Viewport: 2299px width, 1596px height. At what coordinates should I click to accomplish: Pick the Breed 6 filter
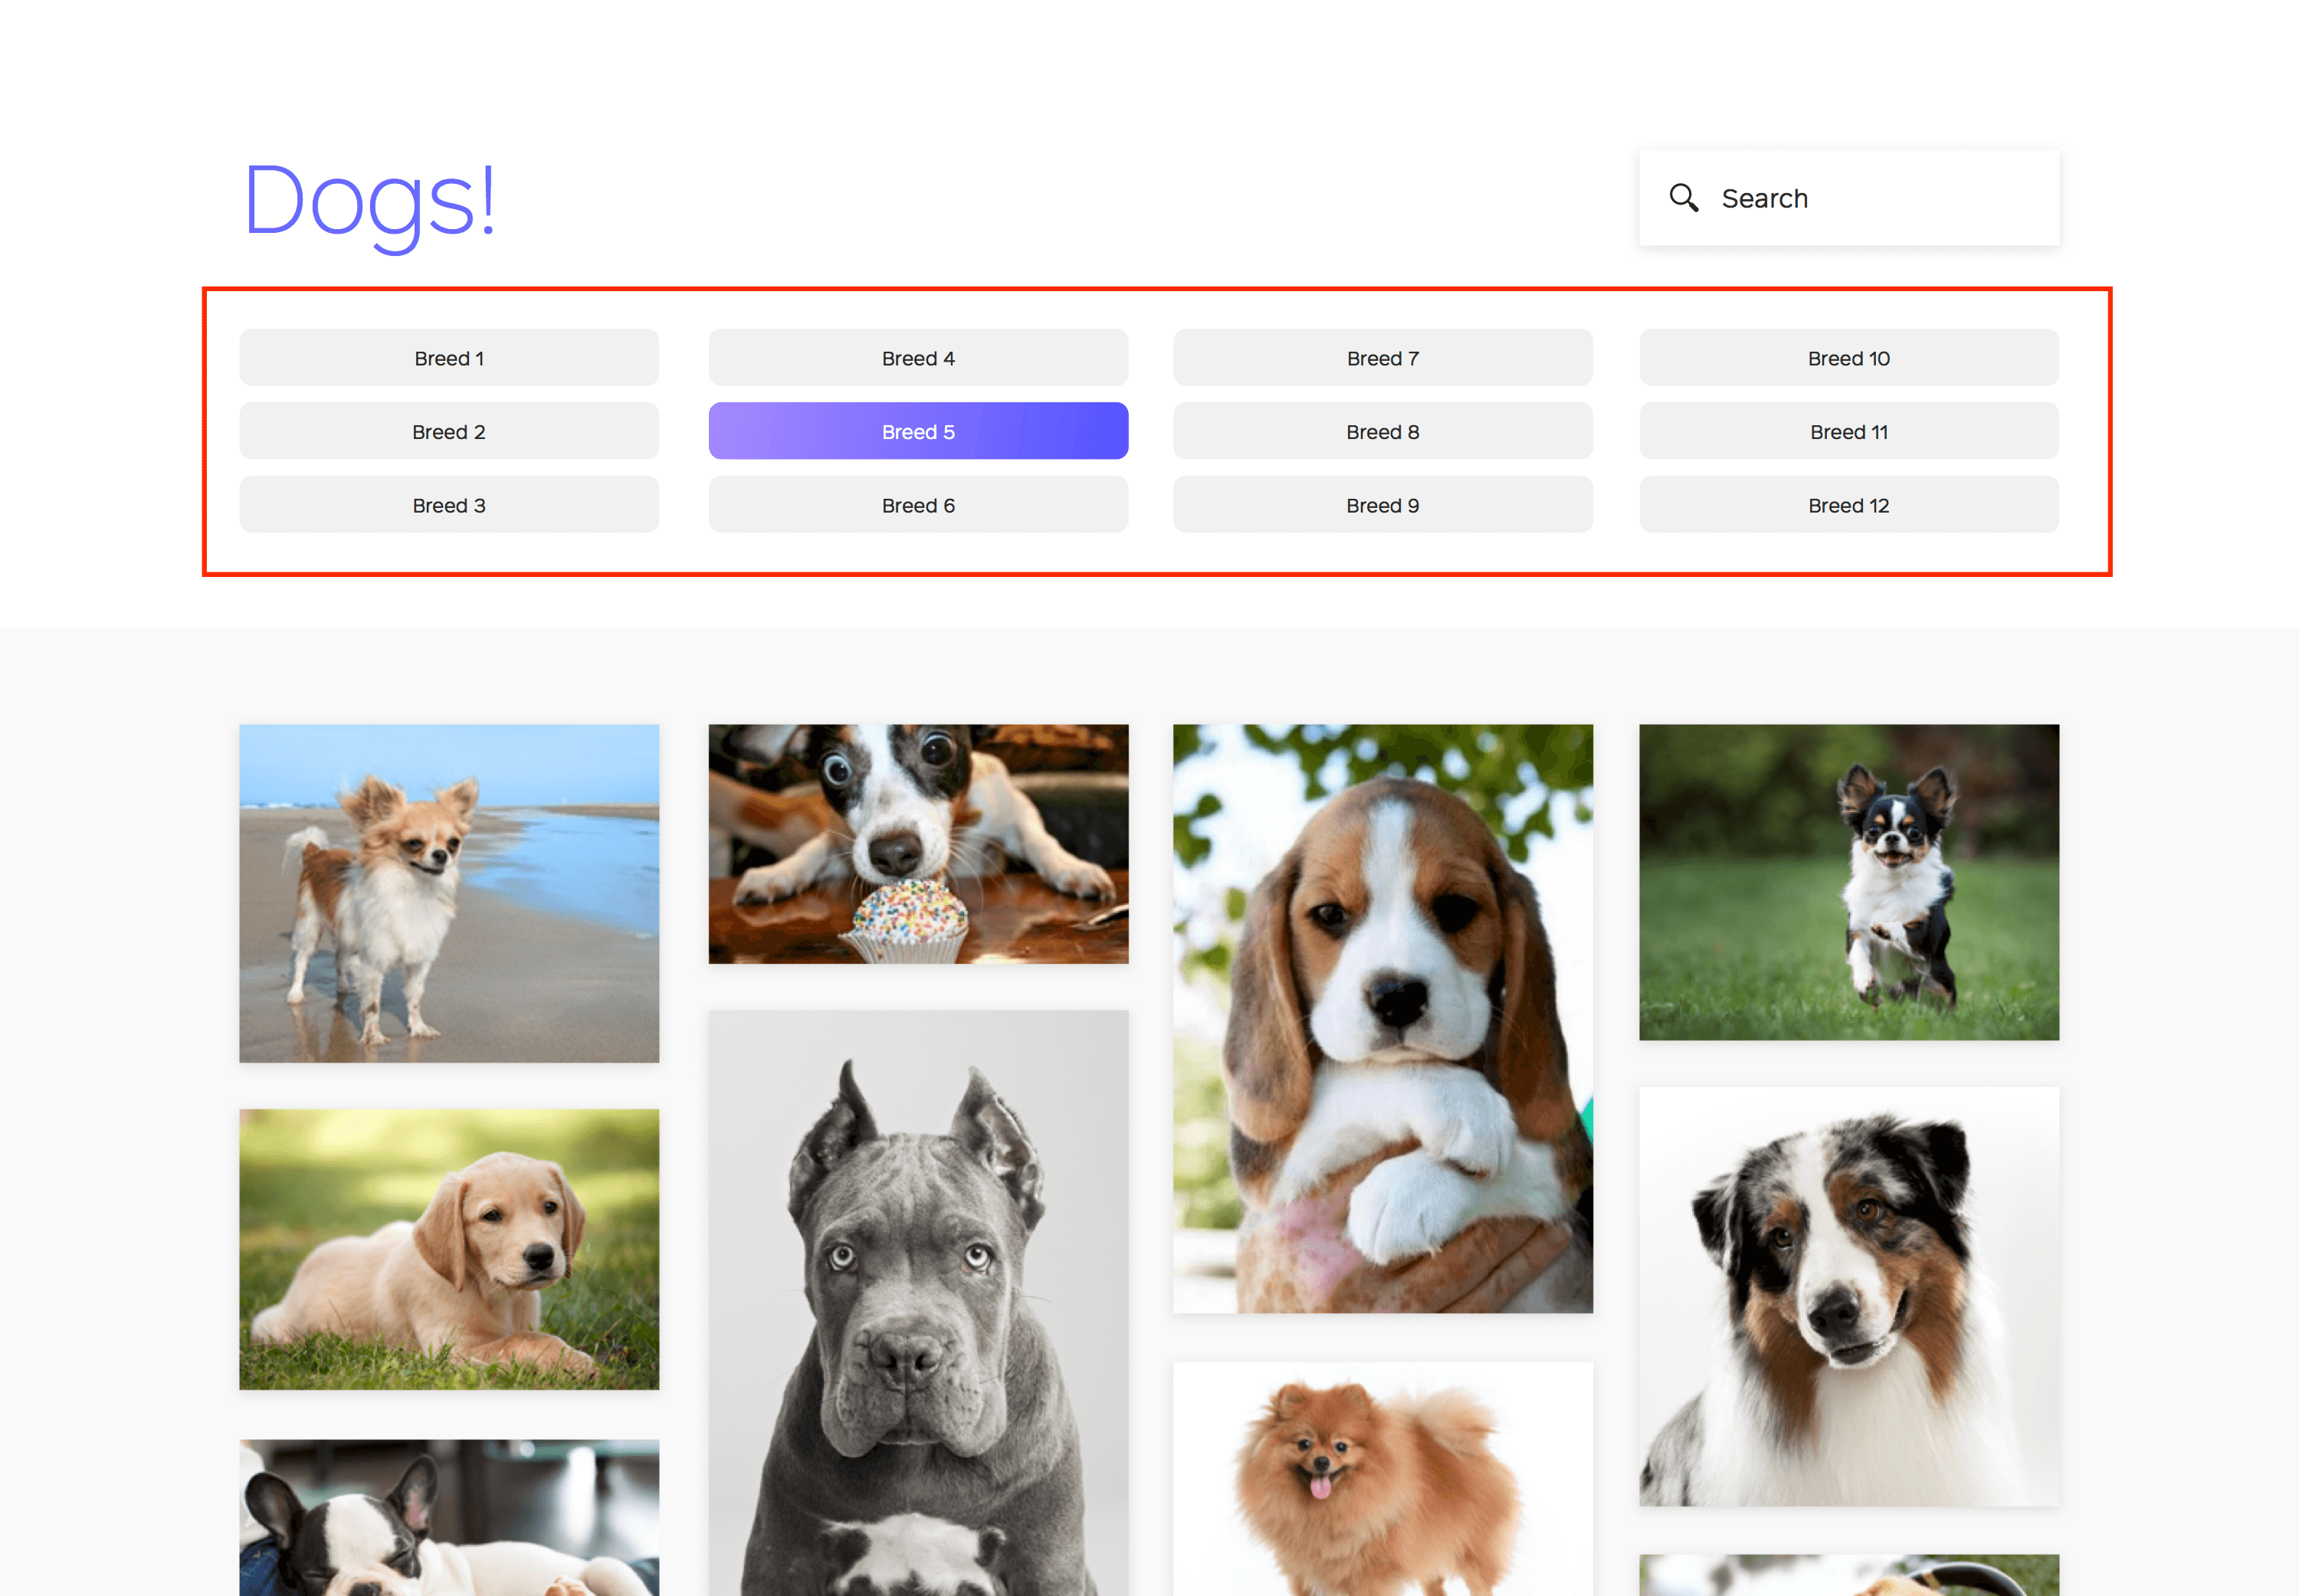point(918,505)
